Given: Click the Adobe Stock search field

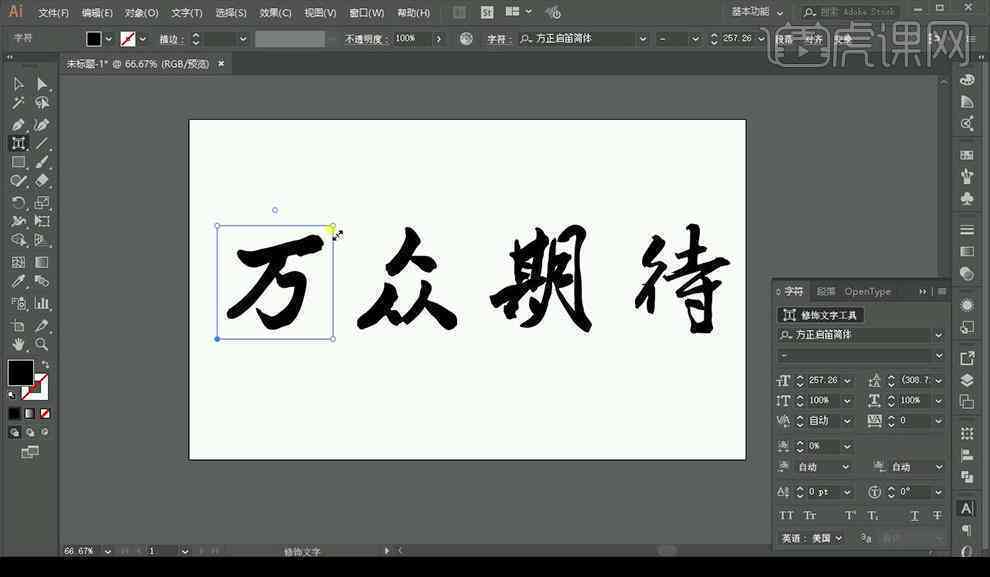Looking at the screenshot, I should coord(852,12).
